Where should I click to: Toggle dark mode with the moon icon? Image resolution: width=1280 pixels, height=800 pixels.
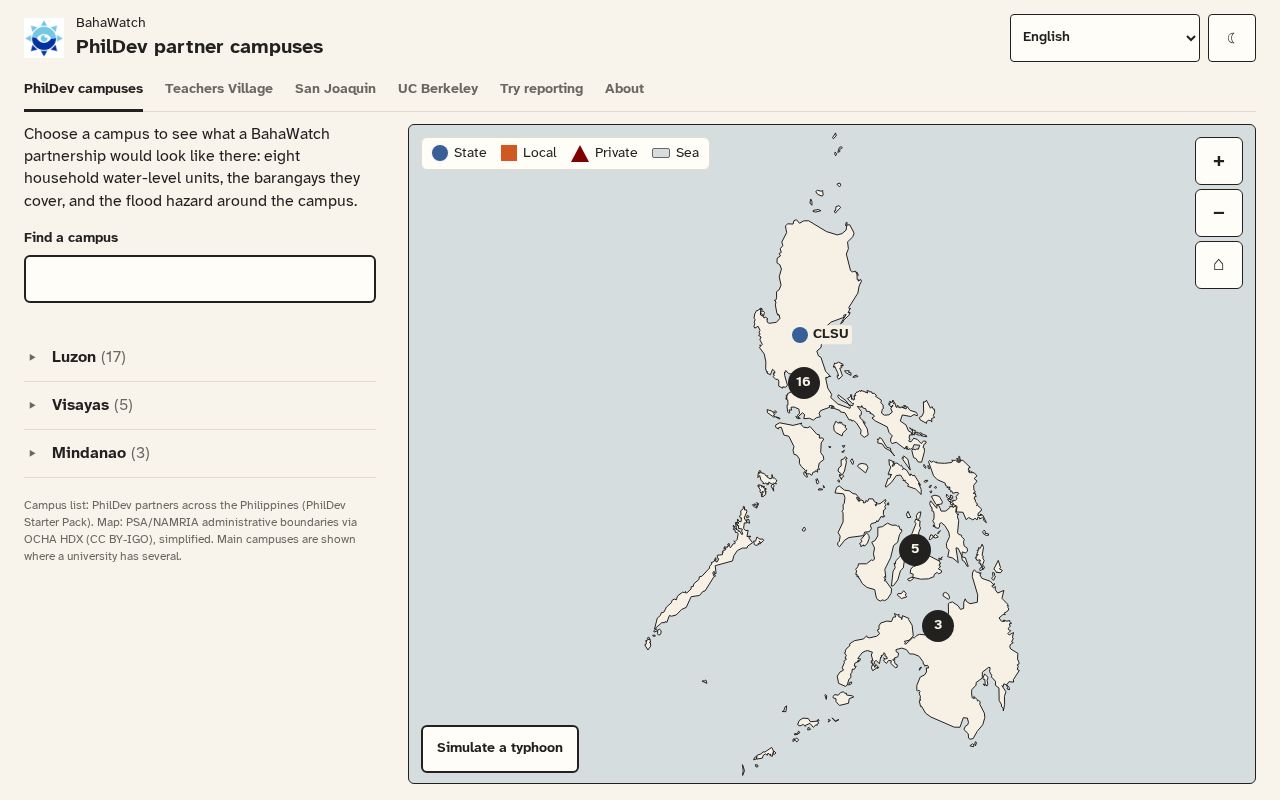(1232, 38)
